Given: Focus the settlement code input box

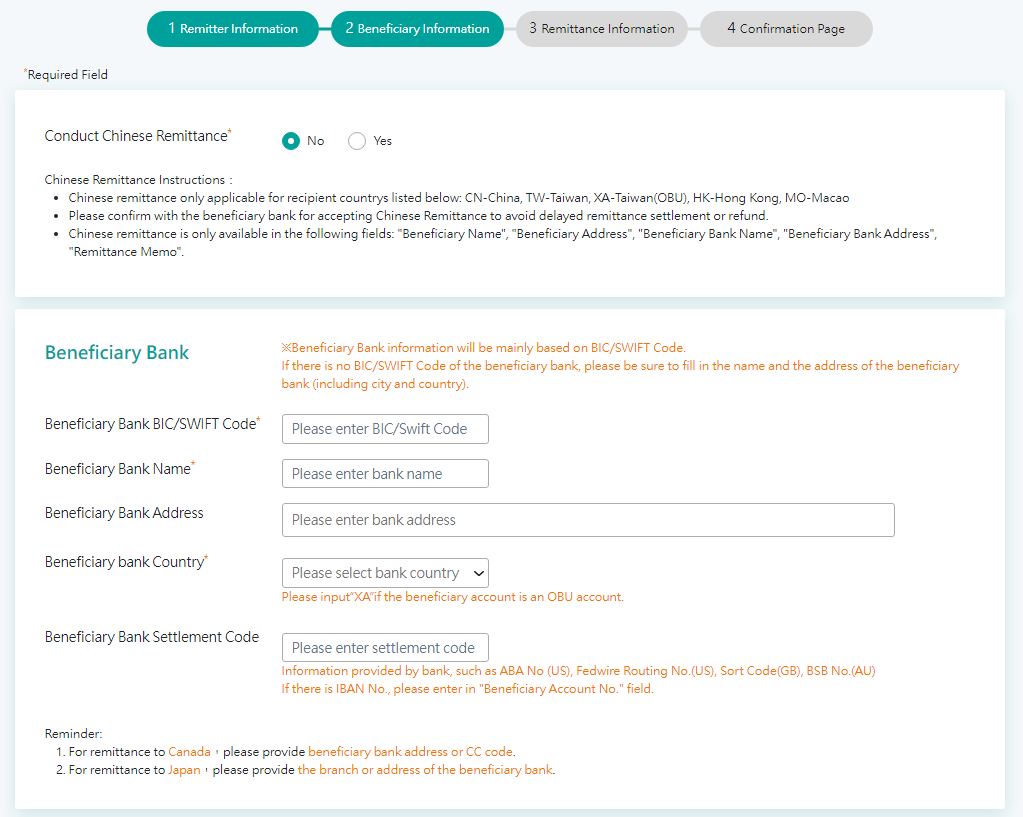Looking at the screenshot, I should (385, 648).
